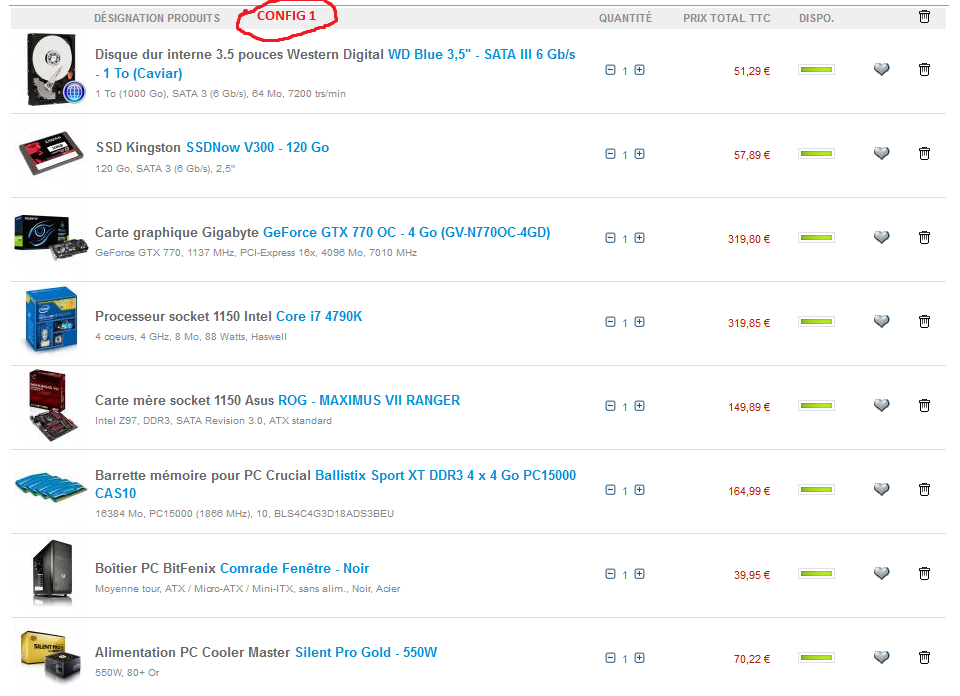Click the Asus motherboard thumbnail
Image resolution: width=960 pixels, height=696 pixels.
pos(53,405)
